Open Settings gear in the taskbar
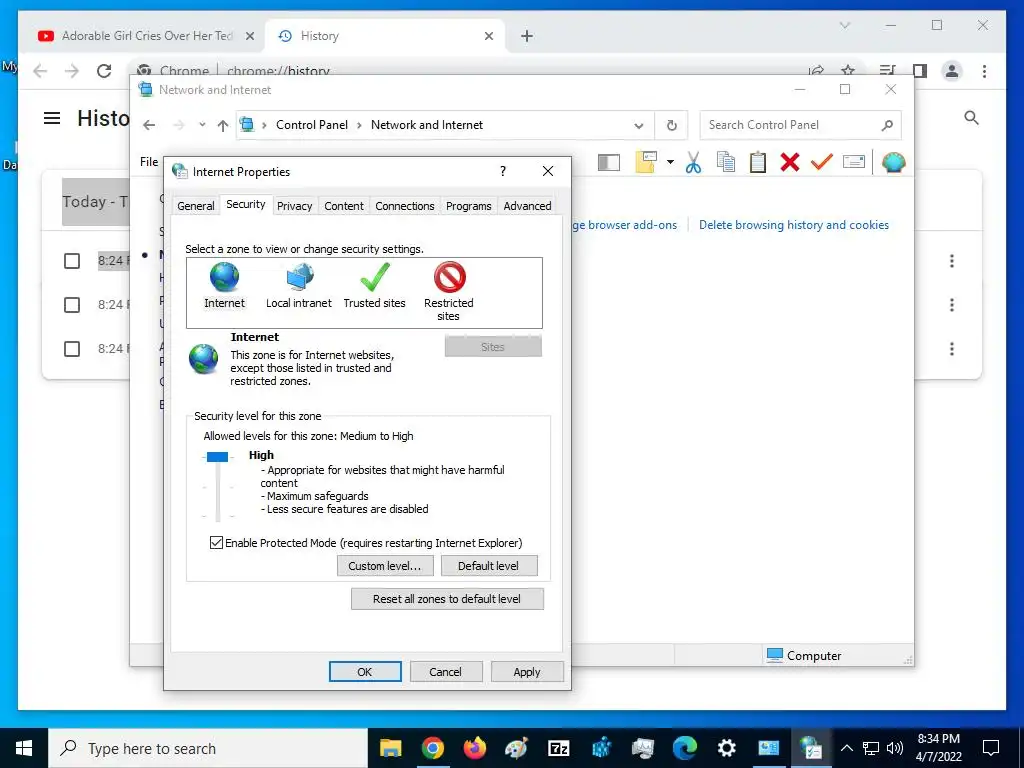Viewport: 1024px width, 768px height. pos(726,748)
